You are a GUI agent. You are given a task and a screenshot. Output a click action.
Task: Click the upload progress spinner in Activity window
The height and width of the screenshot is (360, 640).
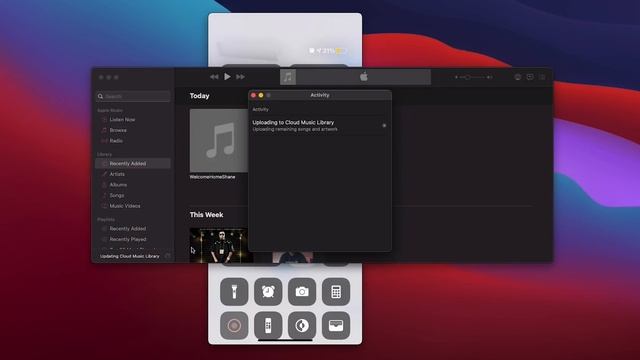(x=384, y=126)
